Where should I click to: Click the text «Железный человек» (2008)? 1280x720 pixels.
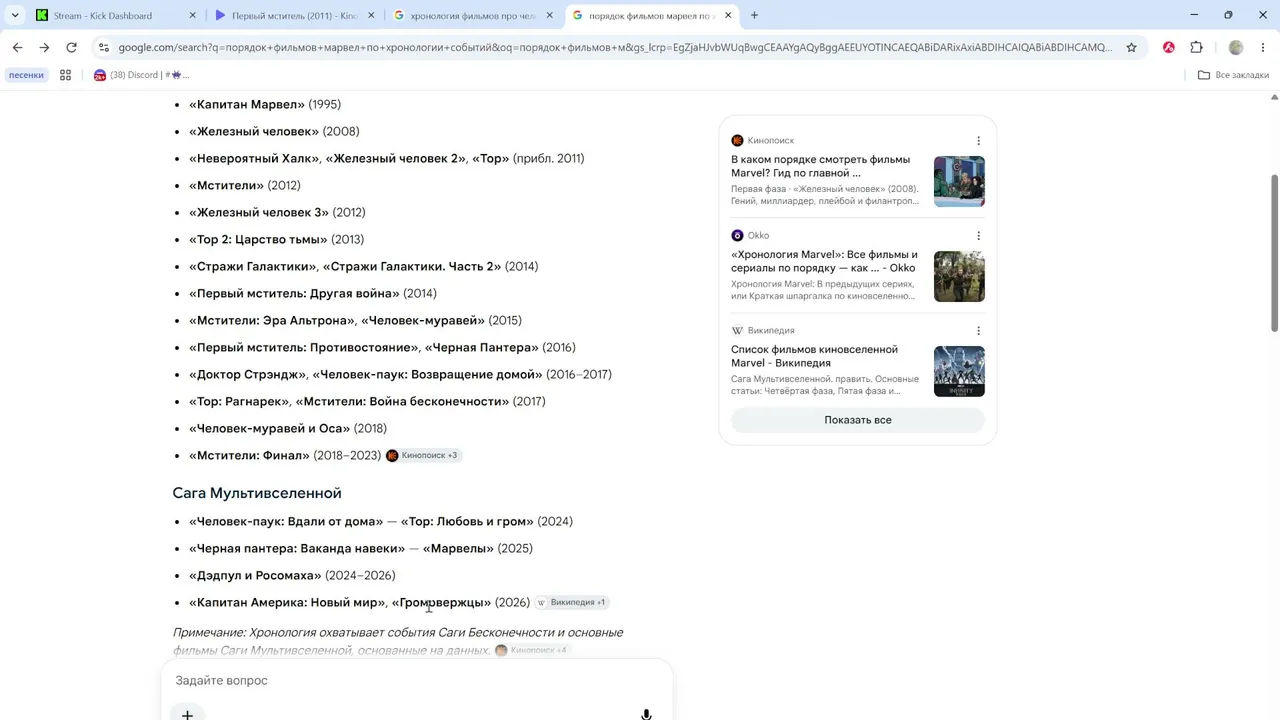click(x=274, y=132)
